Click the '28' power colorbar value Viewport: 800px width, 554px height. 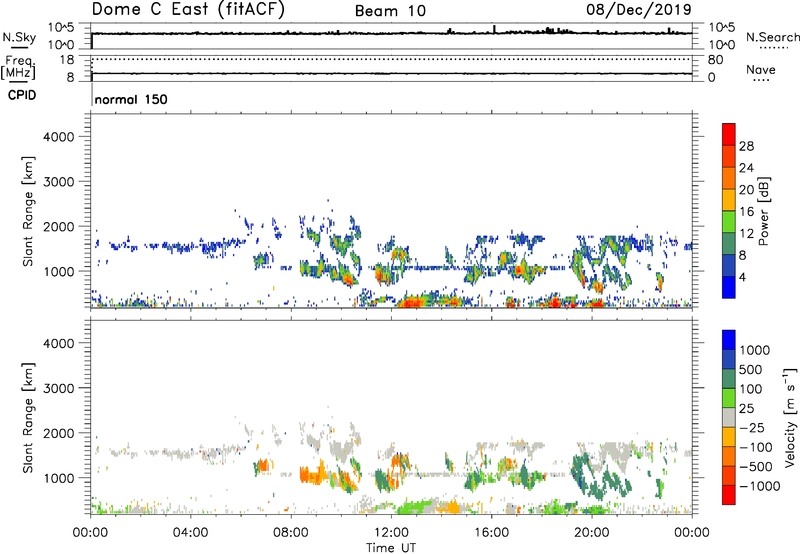[746, 146]
